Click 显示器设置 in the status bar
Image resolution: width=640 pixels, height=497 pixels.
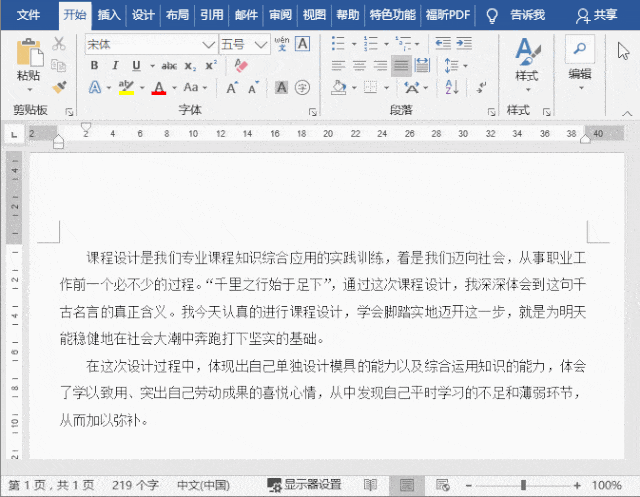click(304, 485)
